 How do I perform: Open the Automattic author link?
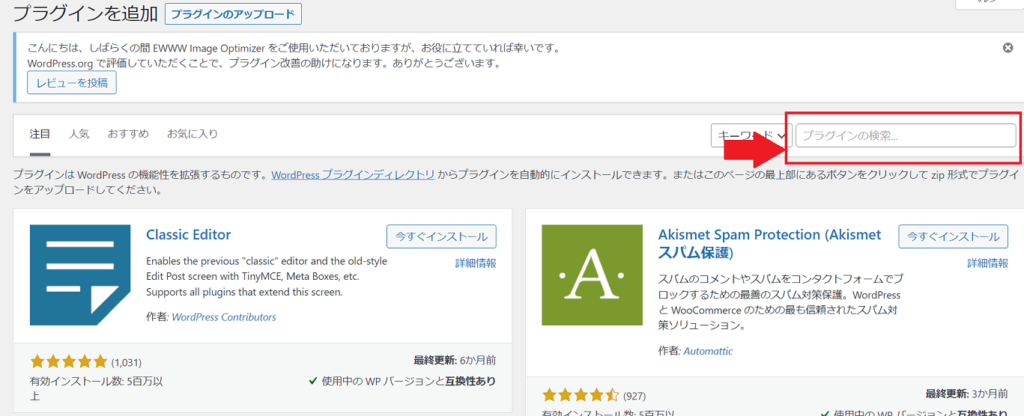tap(708, 351)
